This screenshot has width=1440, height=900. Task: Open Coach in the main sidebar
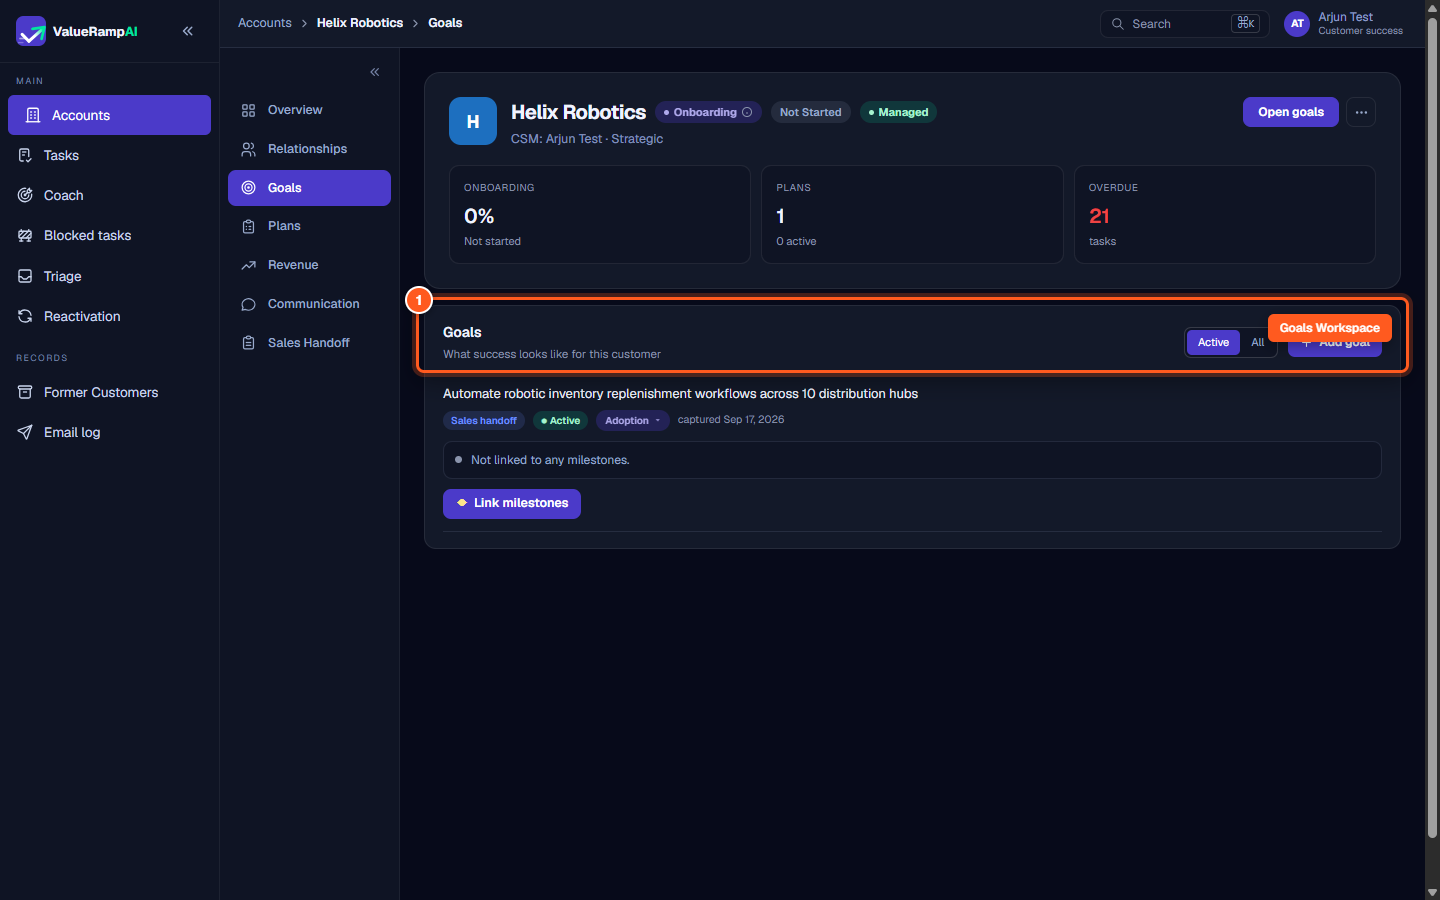click(109, 195)
